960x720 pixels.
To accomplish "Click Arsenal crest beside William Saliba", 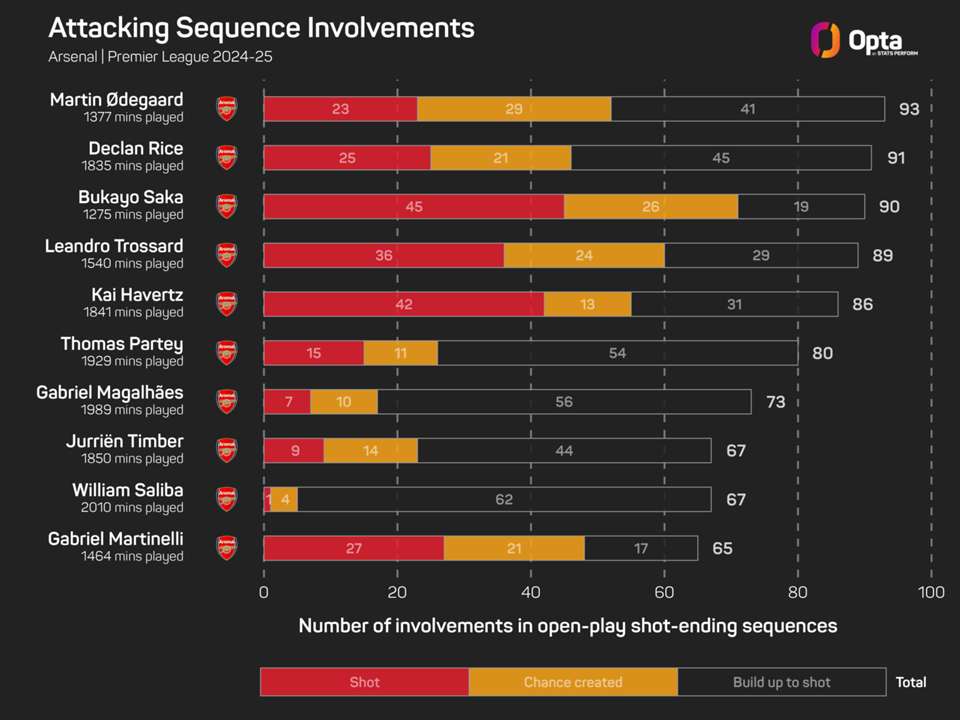I will point(227,499).
